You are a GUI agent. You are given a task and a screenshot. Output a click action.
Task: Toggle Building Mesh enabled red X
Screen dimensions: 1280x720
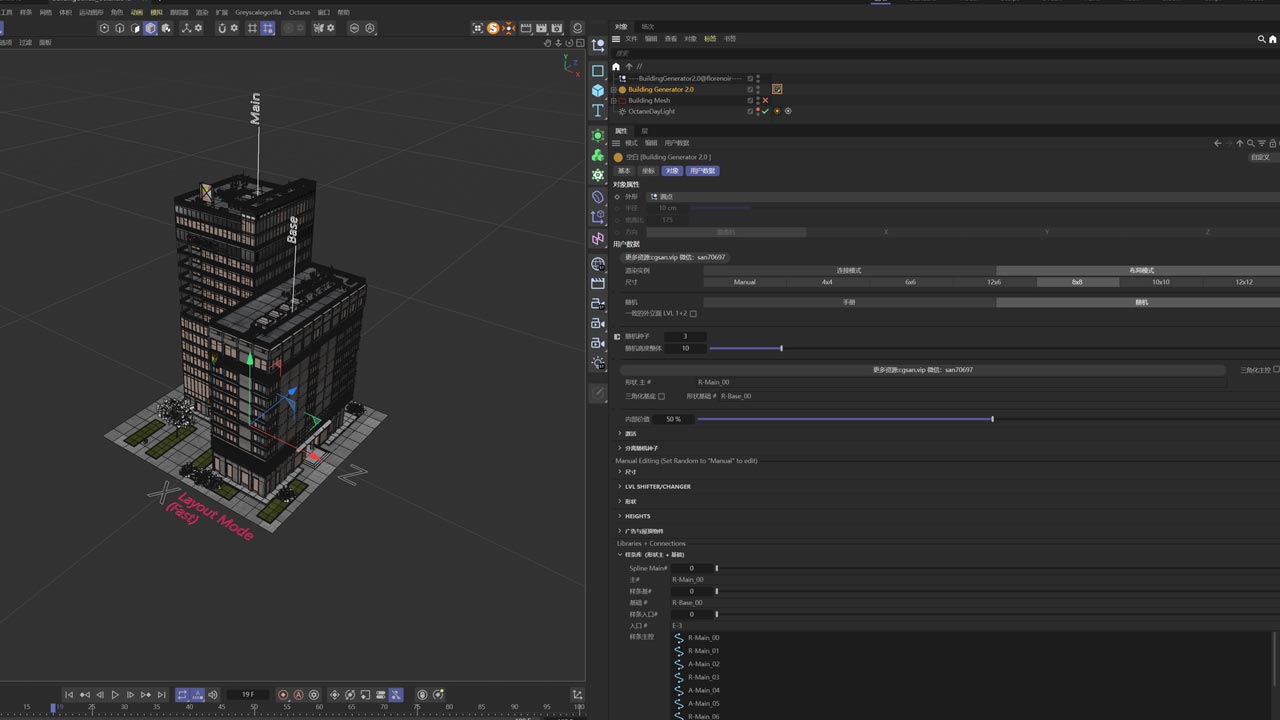coord(765,101)
